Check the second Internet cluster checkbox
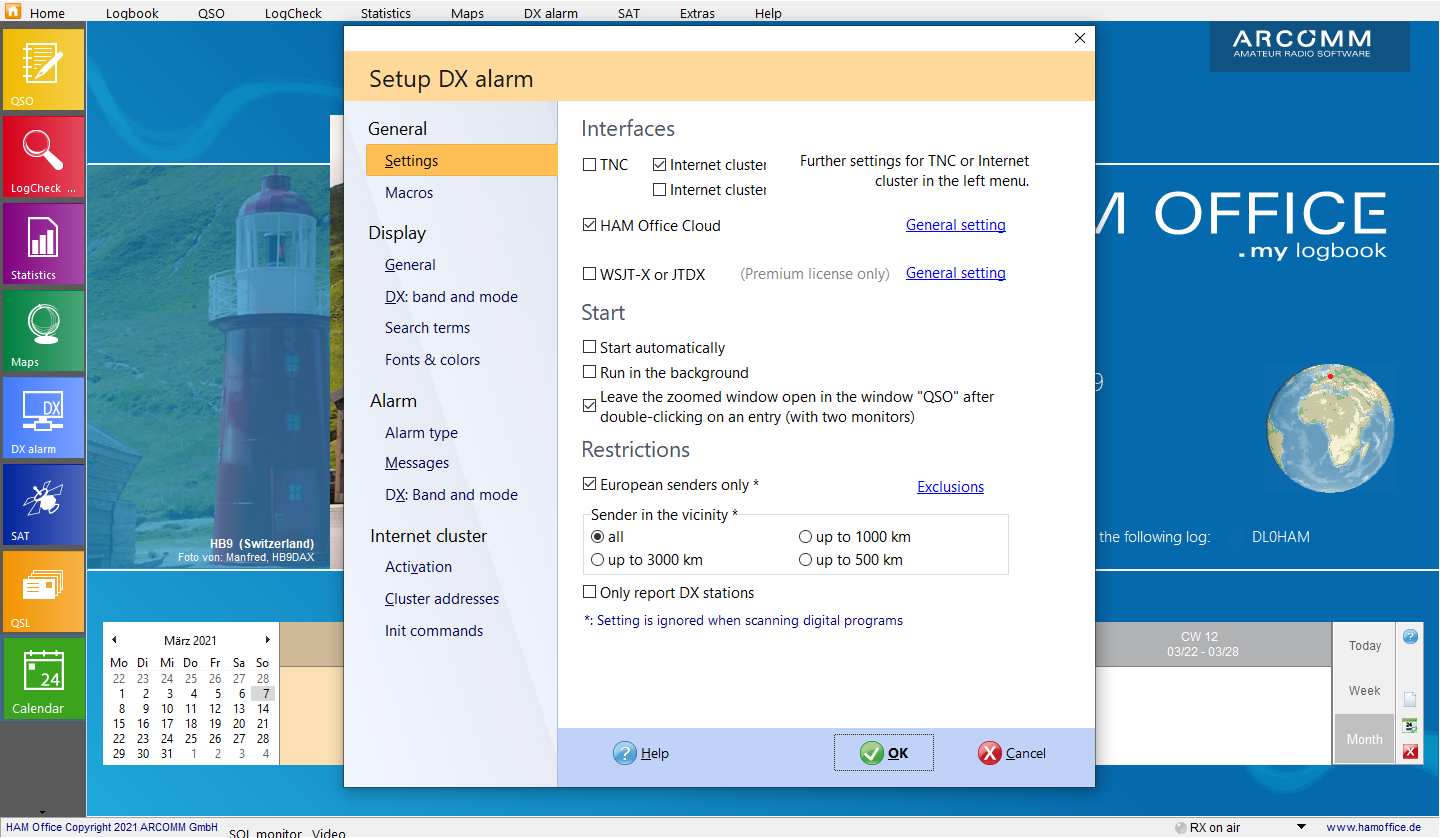This screenshot has height=838, width=1440. click(659, 189)
